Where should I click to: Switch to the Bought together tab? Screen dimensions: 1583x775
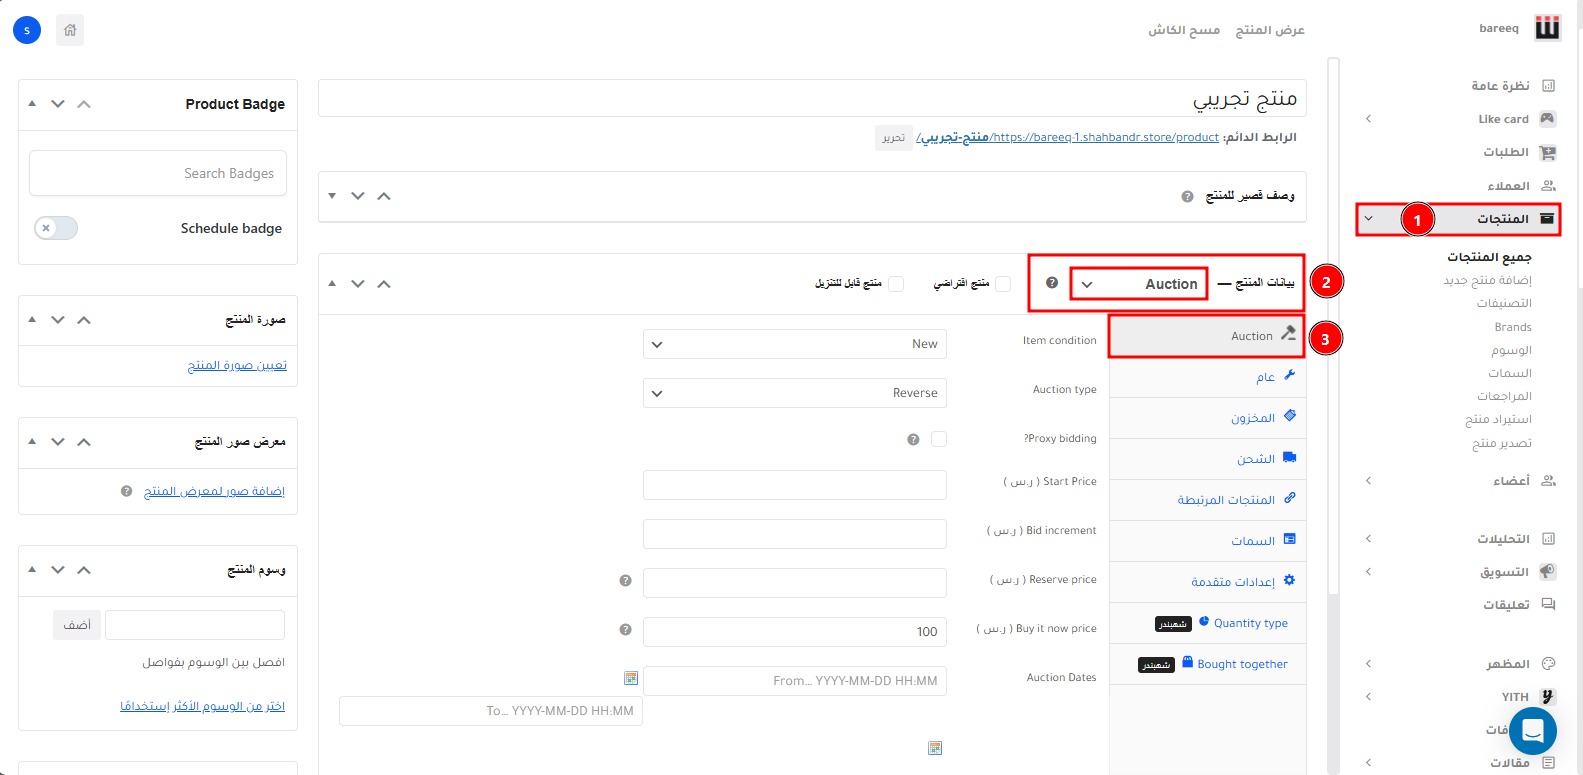[x=1242, y=664]
